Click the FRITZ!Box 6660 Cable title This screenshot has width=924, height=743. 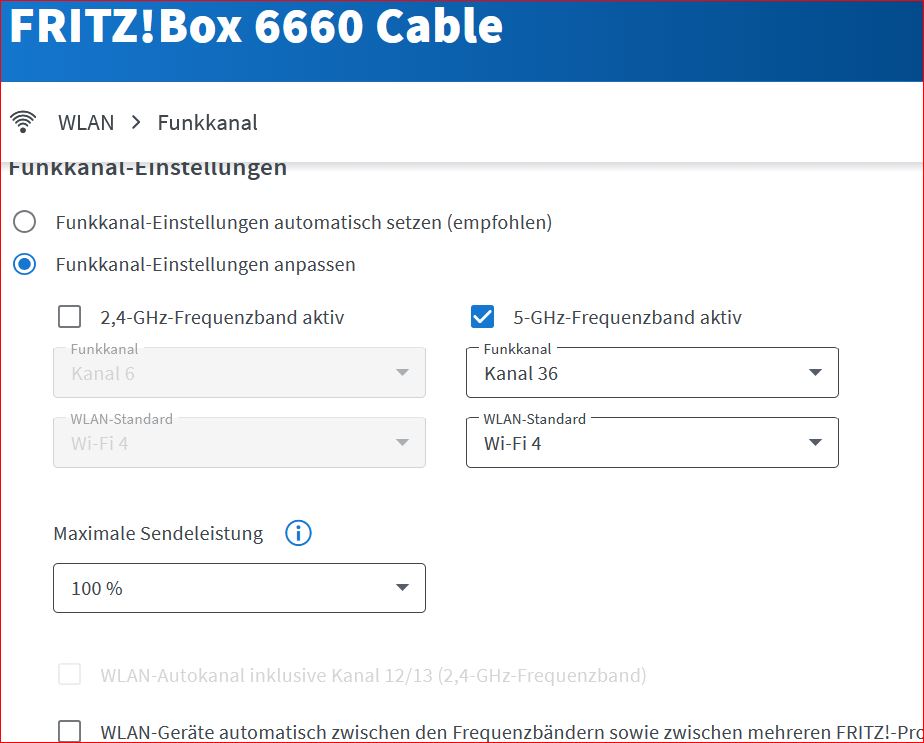[255, 28]
